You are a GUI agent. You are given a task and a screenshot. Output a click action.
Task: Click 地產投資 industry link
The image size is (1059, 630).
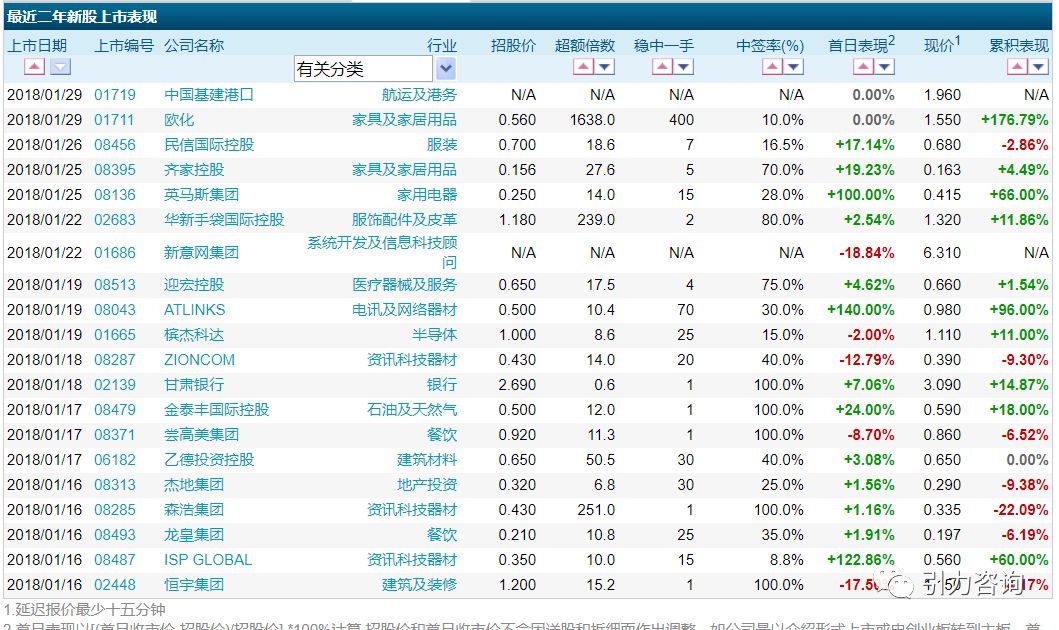tap(427, 484)
